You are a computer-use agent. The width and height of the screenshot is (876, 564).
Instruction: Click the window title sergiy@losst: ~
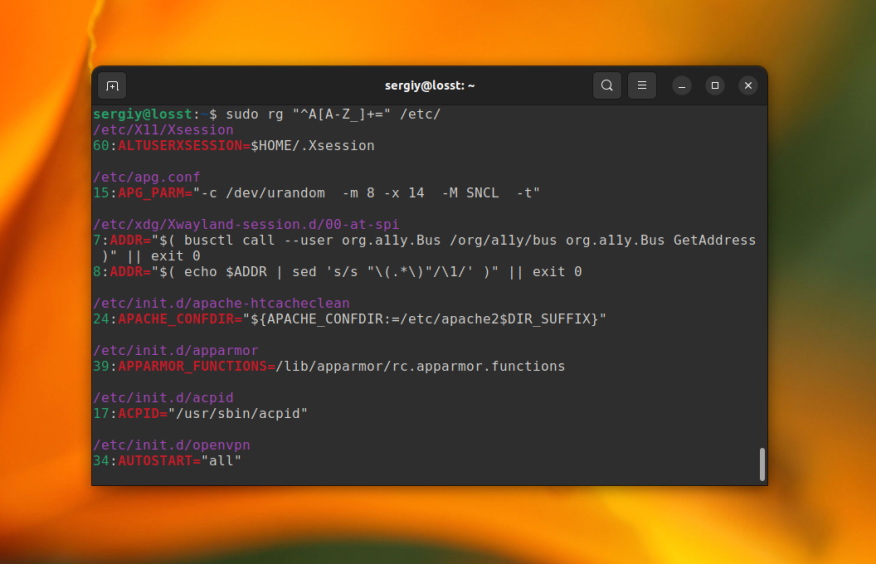pos(429,86)
